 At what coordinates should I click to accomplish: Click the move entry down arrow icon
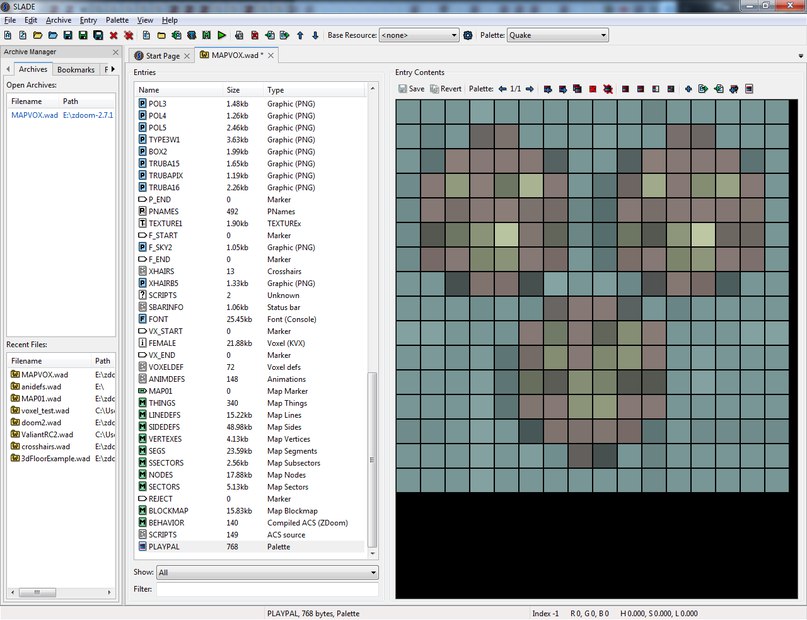[x=315, y=35]
